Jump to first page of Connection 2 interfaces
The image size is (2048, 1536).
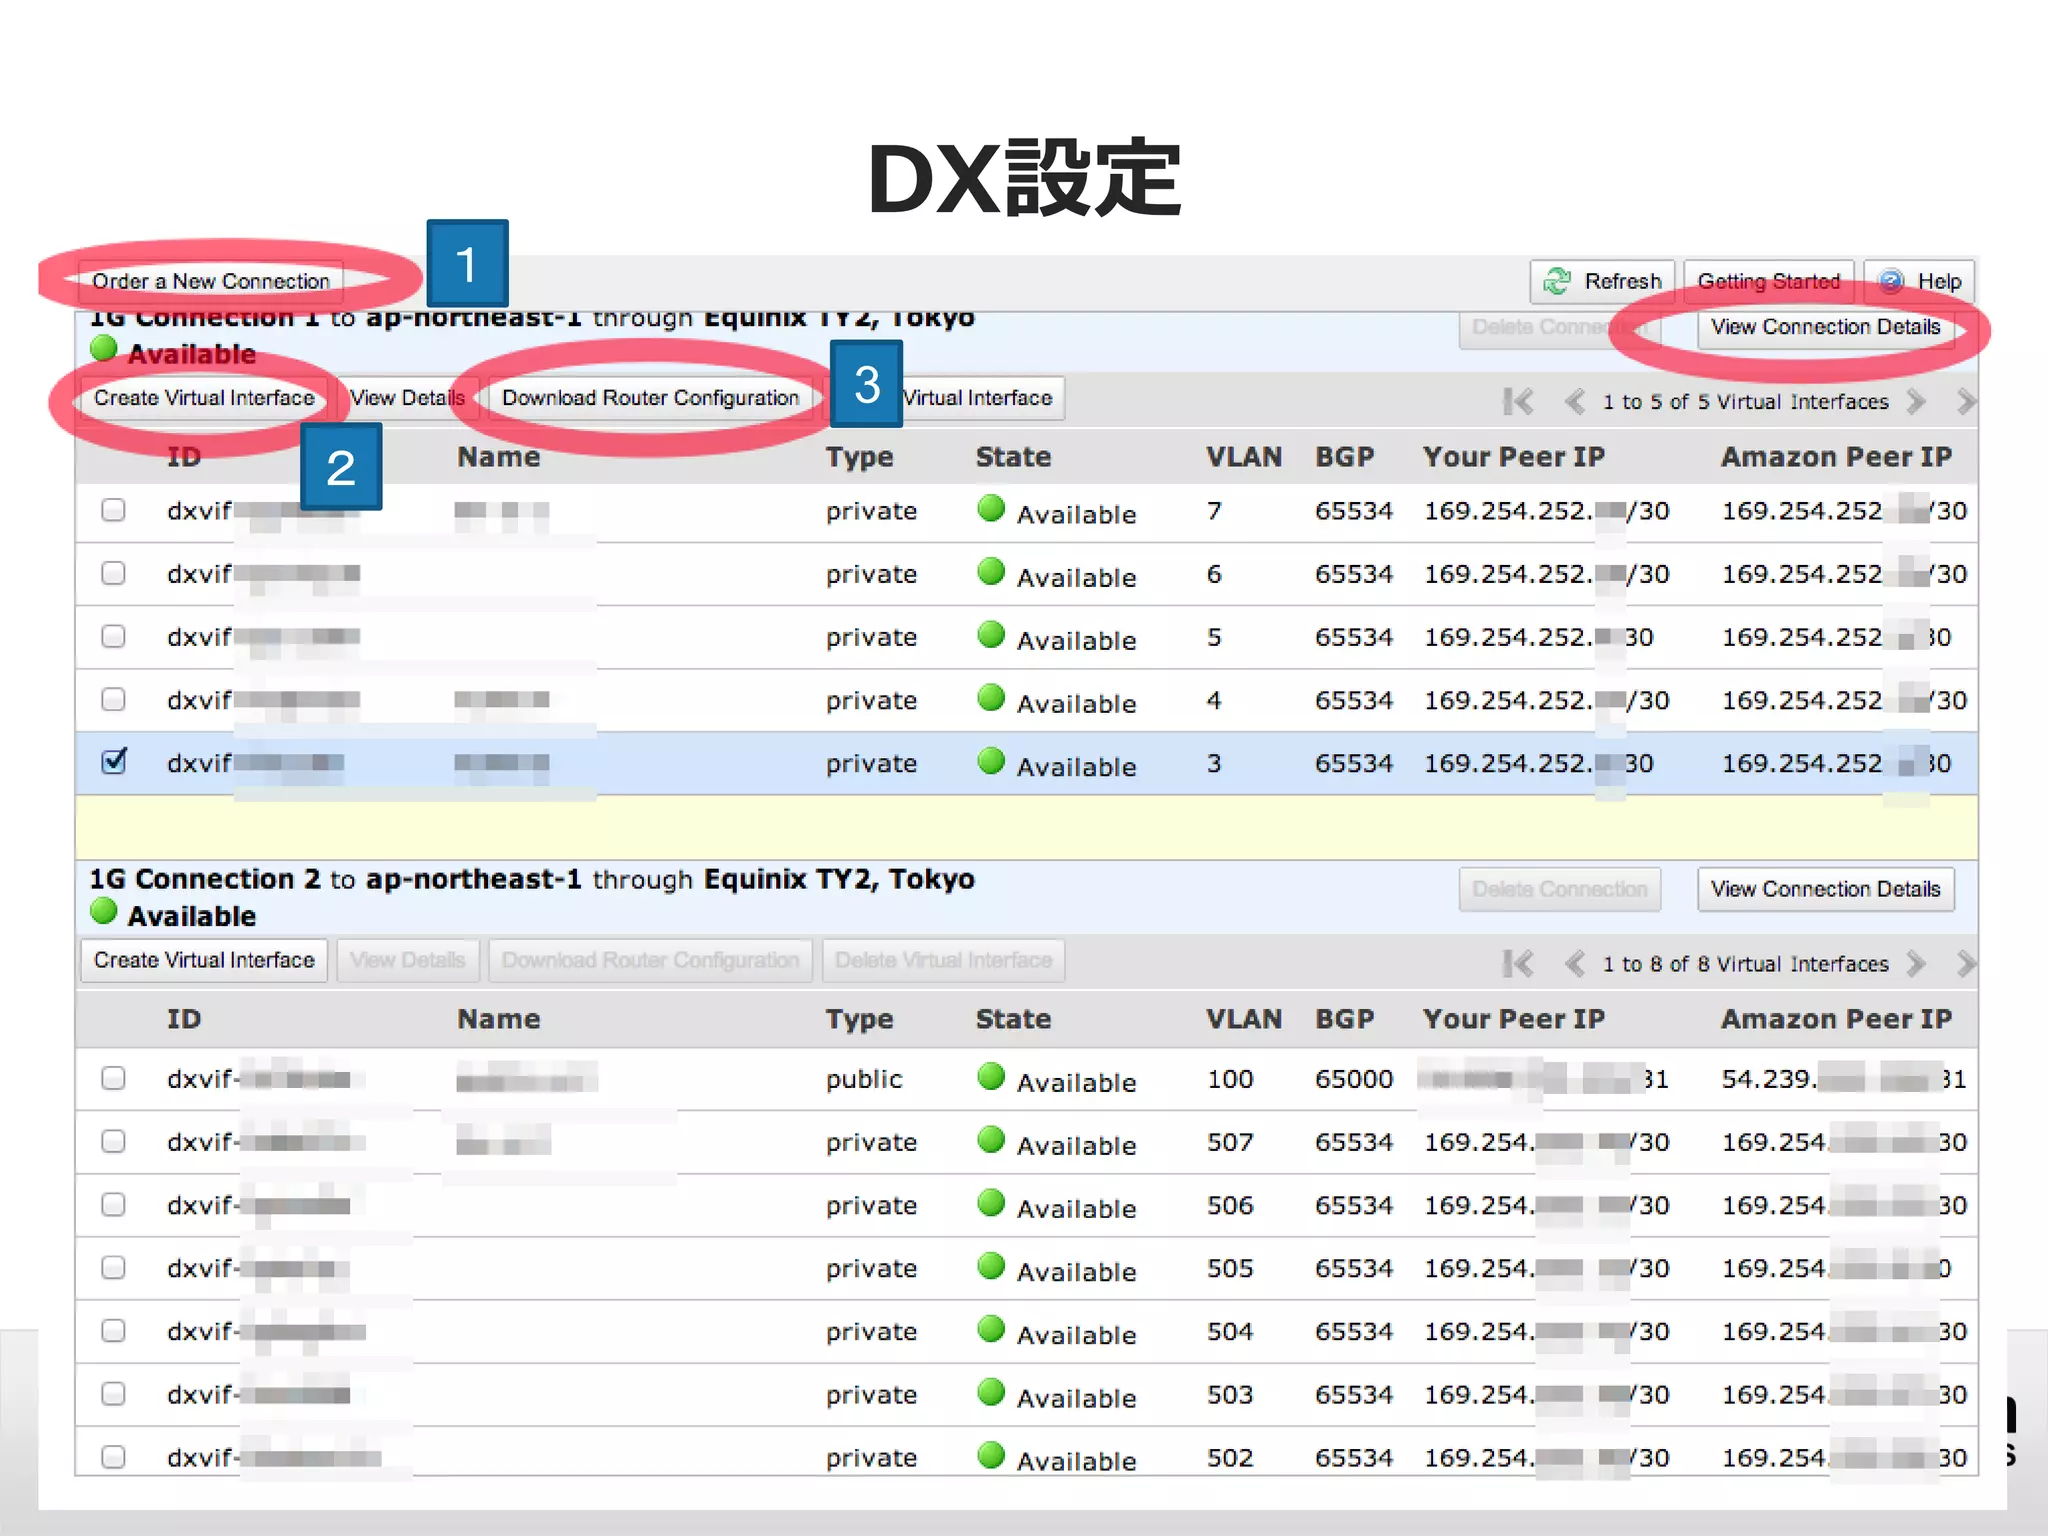pyautogui.click(x=1517, y=963)
